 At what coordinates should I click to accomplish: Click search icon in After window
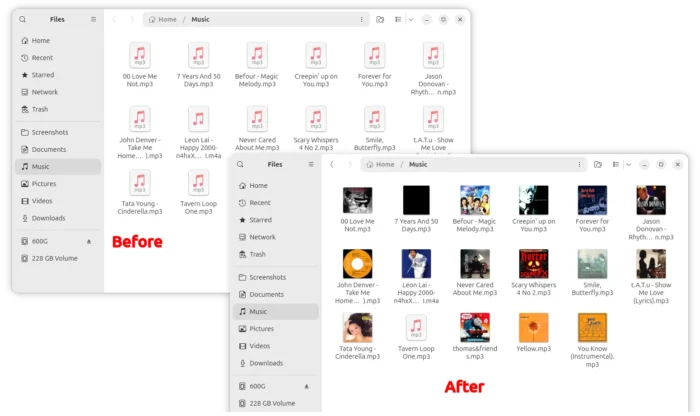(x=240, y=164)
